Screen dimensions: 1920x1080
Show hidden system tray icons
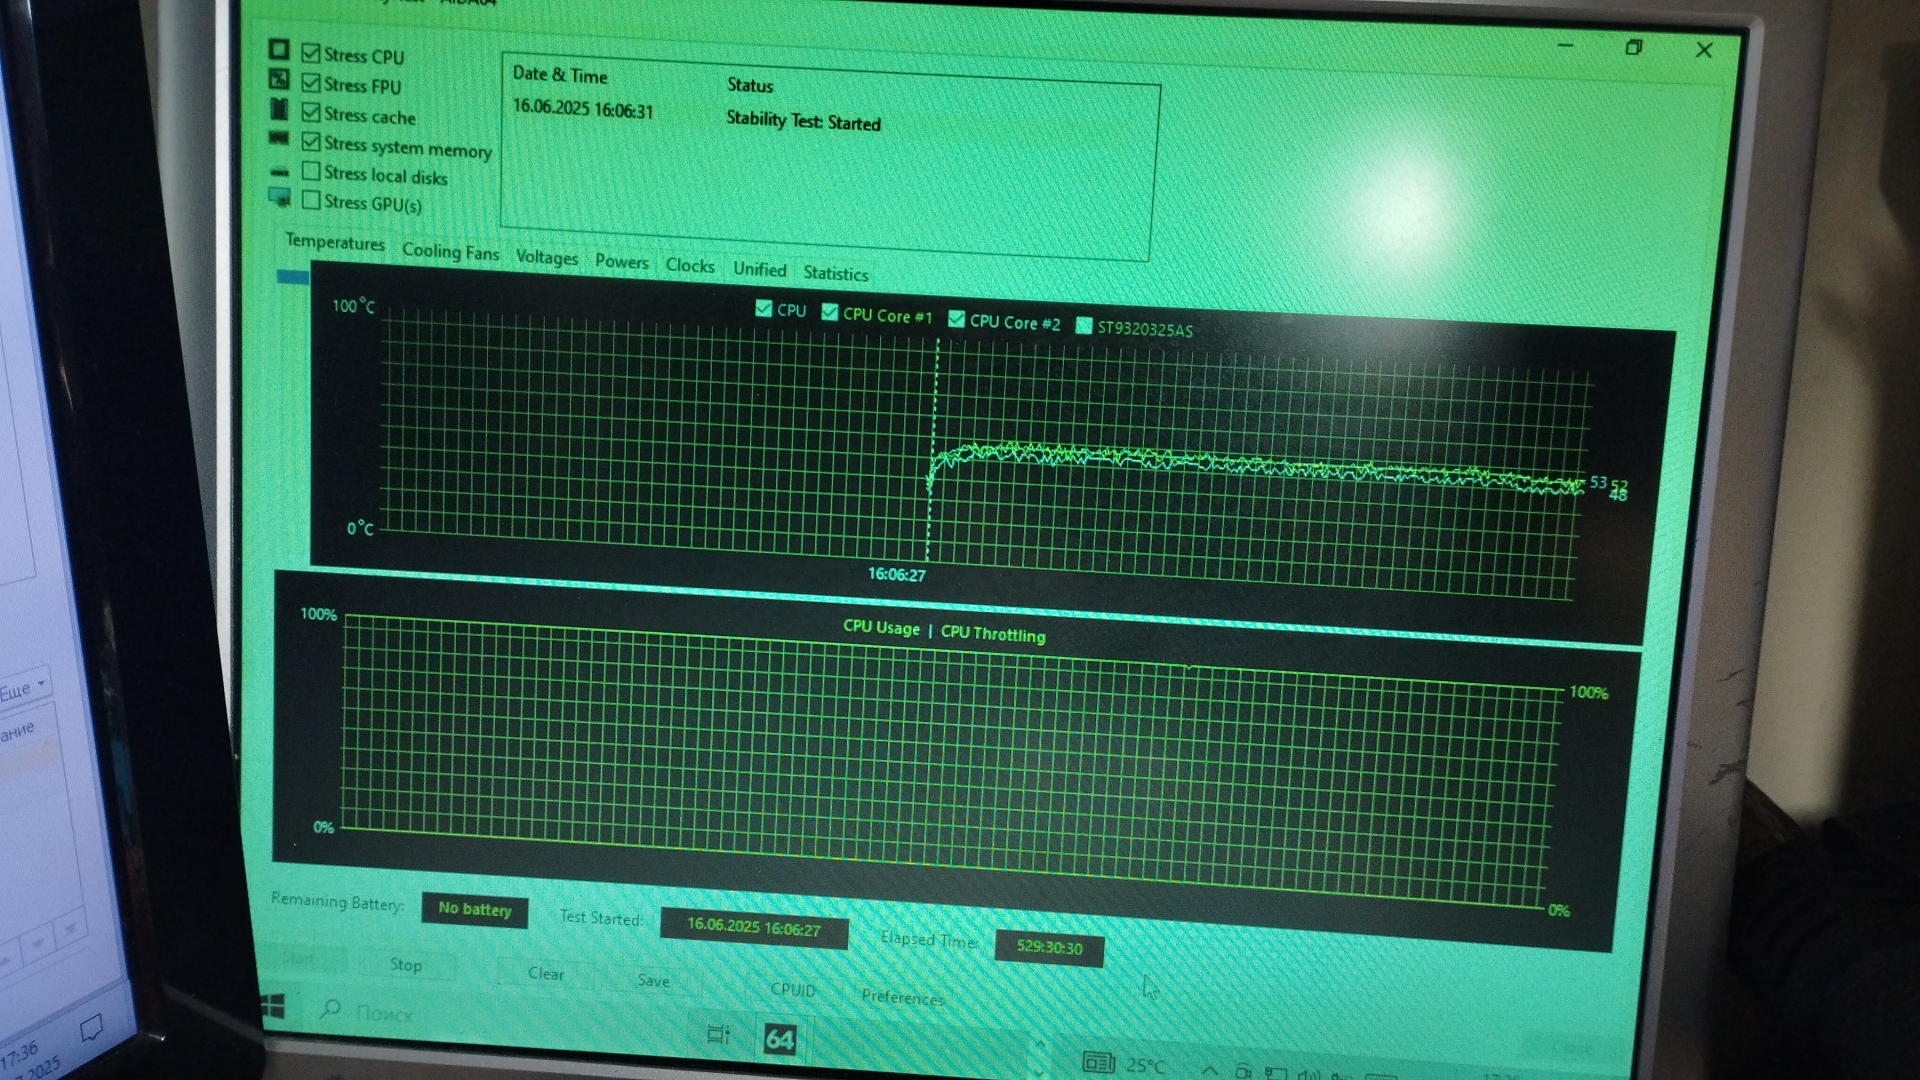[1208, 1070]
